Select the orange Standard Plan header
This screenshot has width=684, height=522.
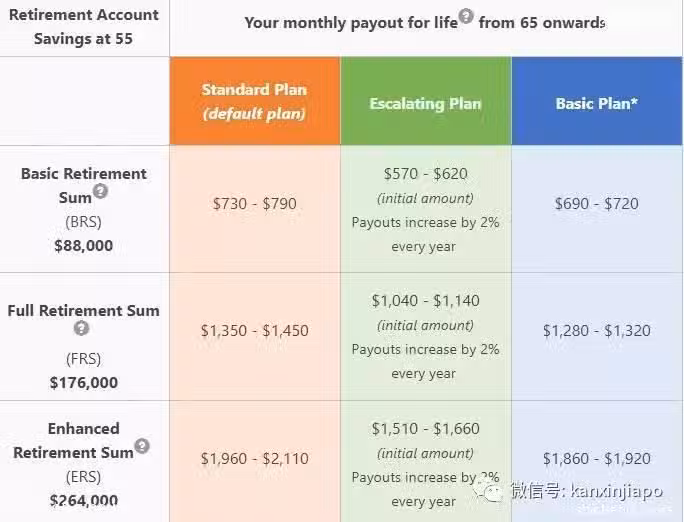click(x=255, y=101)
